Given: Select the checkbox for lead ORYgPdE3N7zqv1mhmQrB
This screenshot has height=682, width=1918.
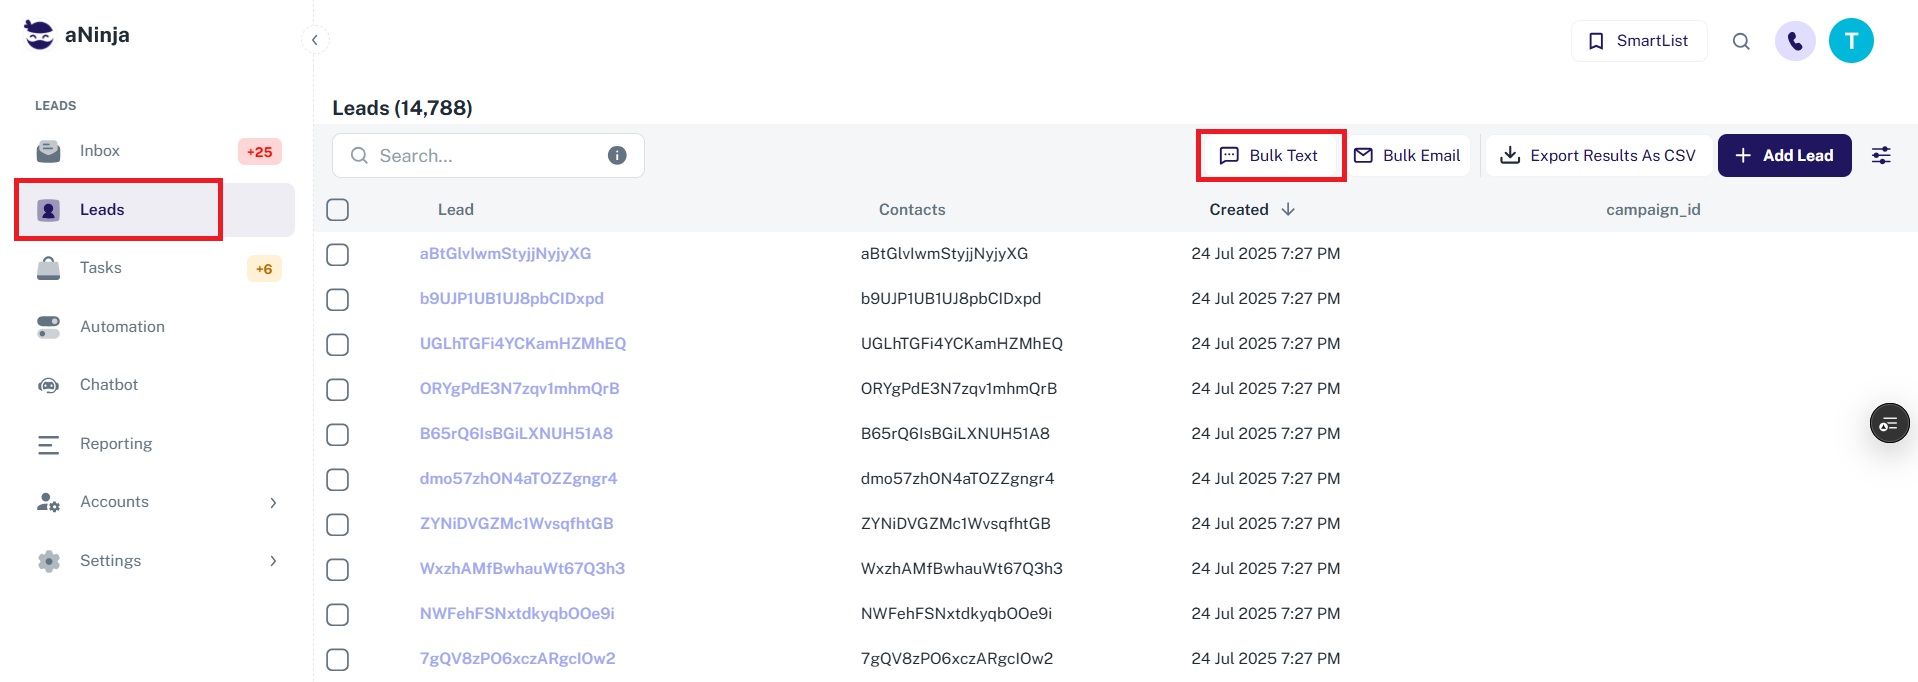Looking at the screenshot, I should [x=338, y=390].
